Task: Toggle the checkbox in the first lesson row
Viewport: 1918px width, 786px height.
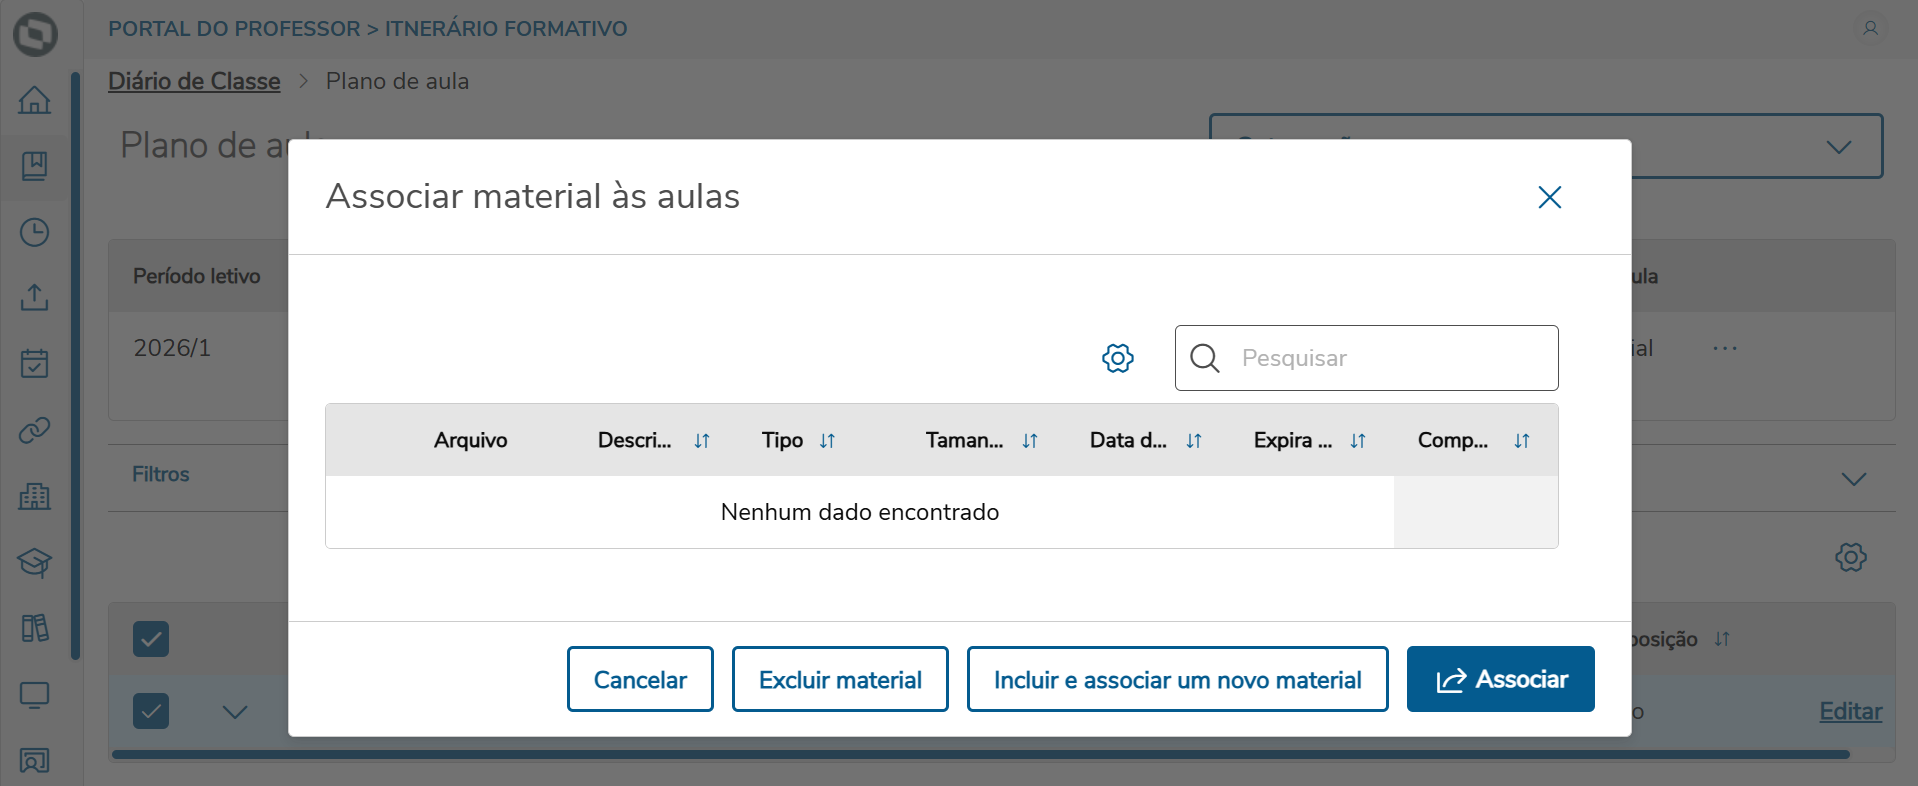Action: (x=151, y=711)
